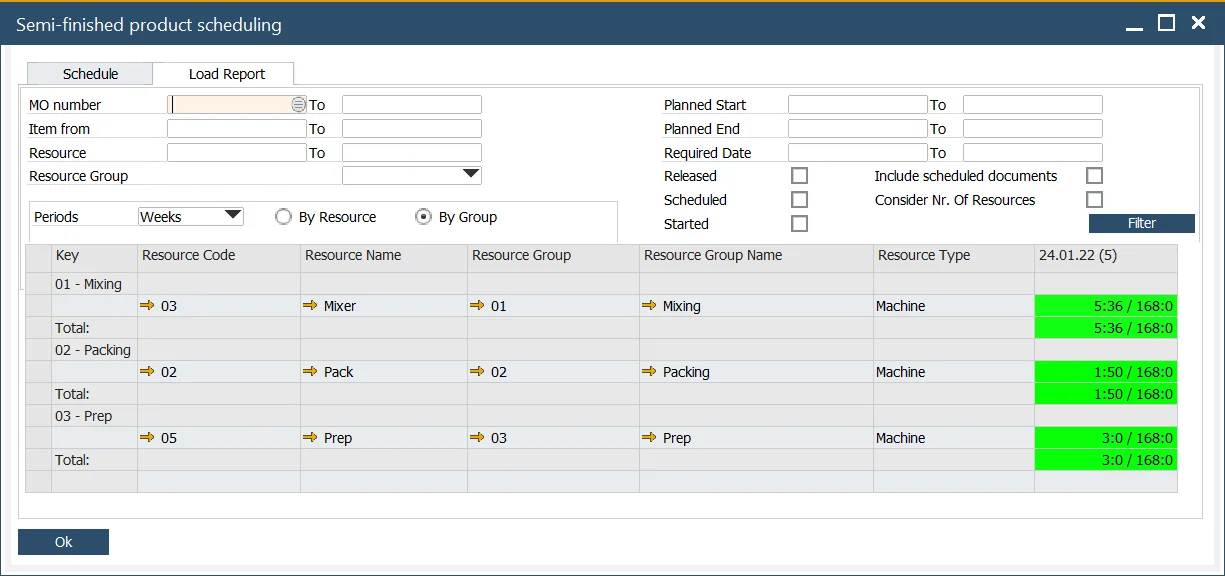Click the choose-from-list icon in MO number field
The width and height of the screenshot is (1225, 576).
[298, 104]
